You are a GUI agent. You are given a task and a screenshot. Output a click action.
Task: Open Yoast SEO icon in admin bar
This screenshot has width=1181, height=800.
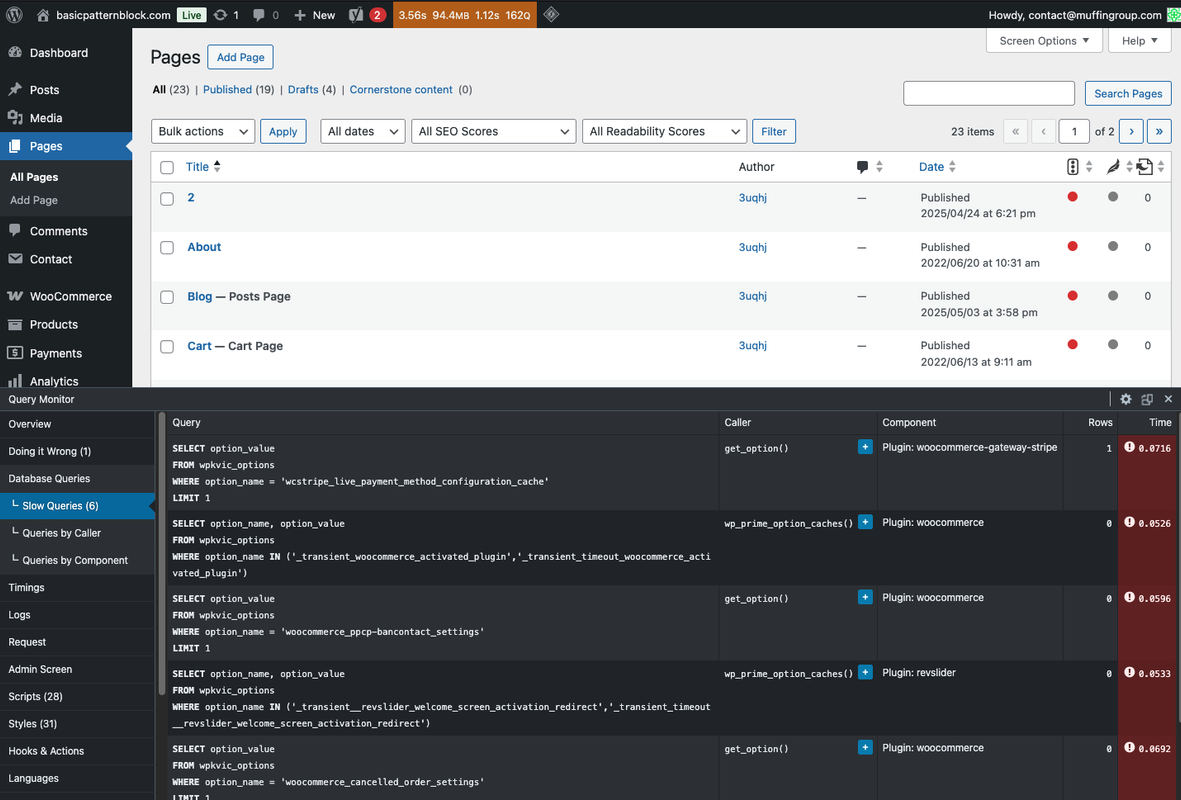coord(356,15)
